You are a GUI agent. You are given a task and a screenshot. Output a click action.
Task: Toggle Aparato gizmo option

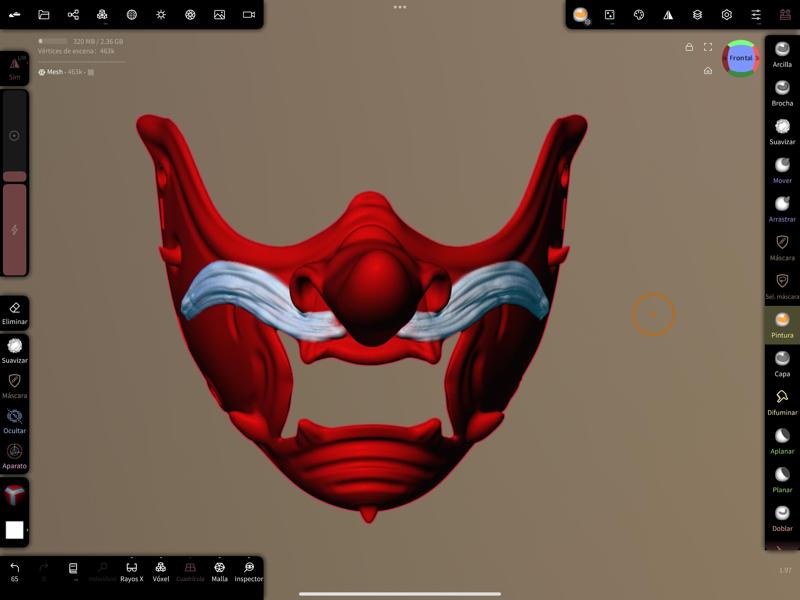tap(14, 457)
